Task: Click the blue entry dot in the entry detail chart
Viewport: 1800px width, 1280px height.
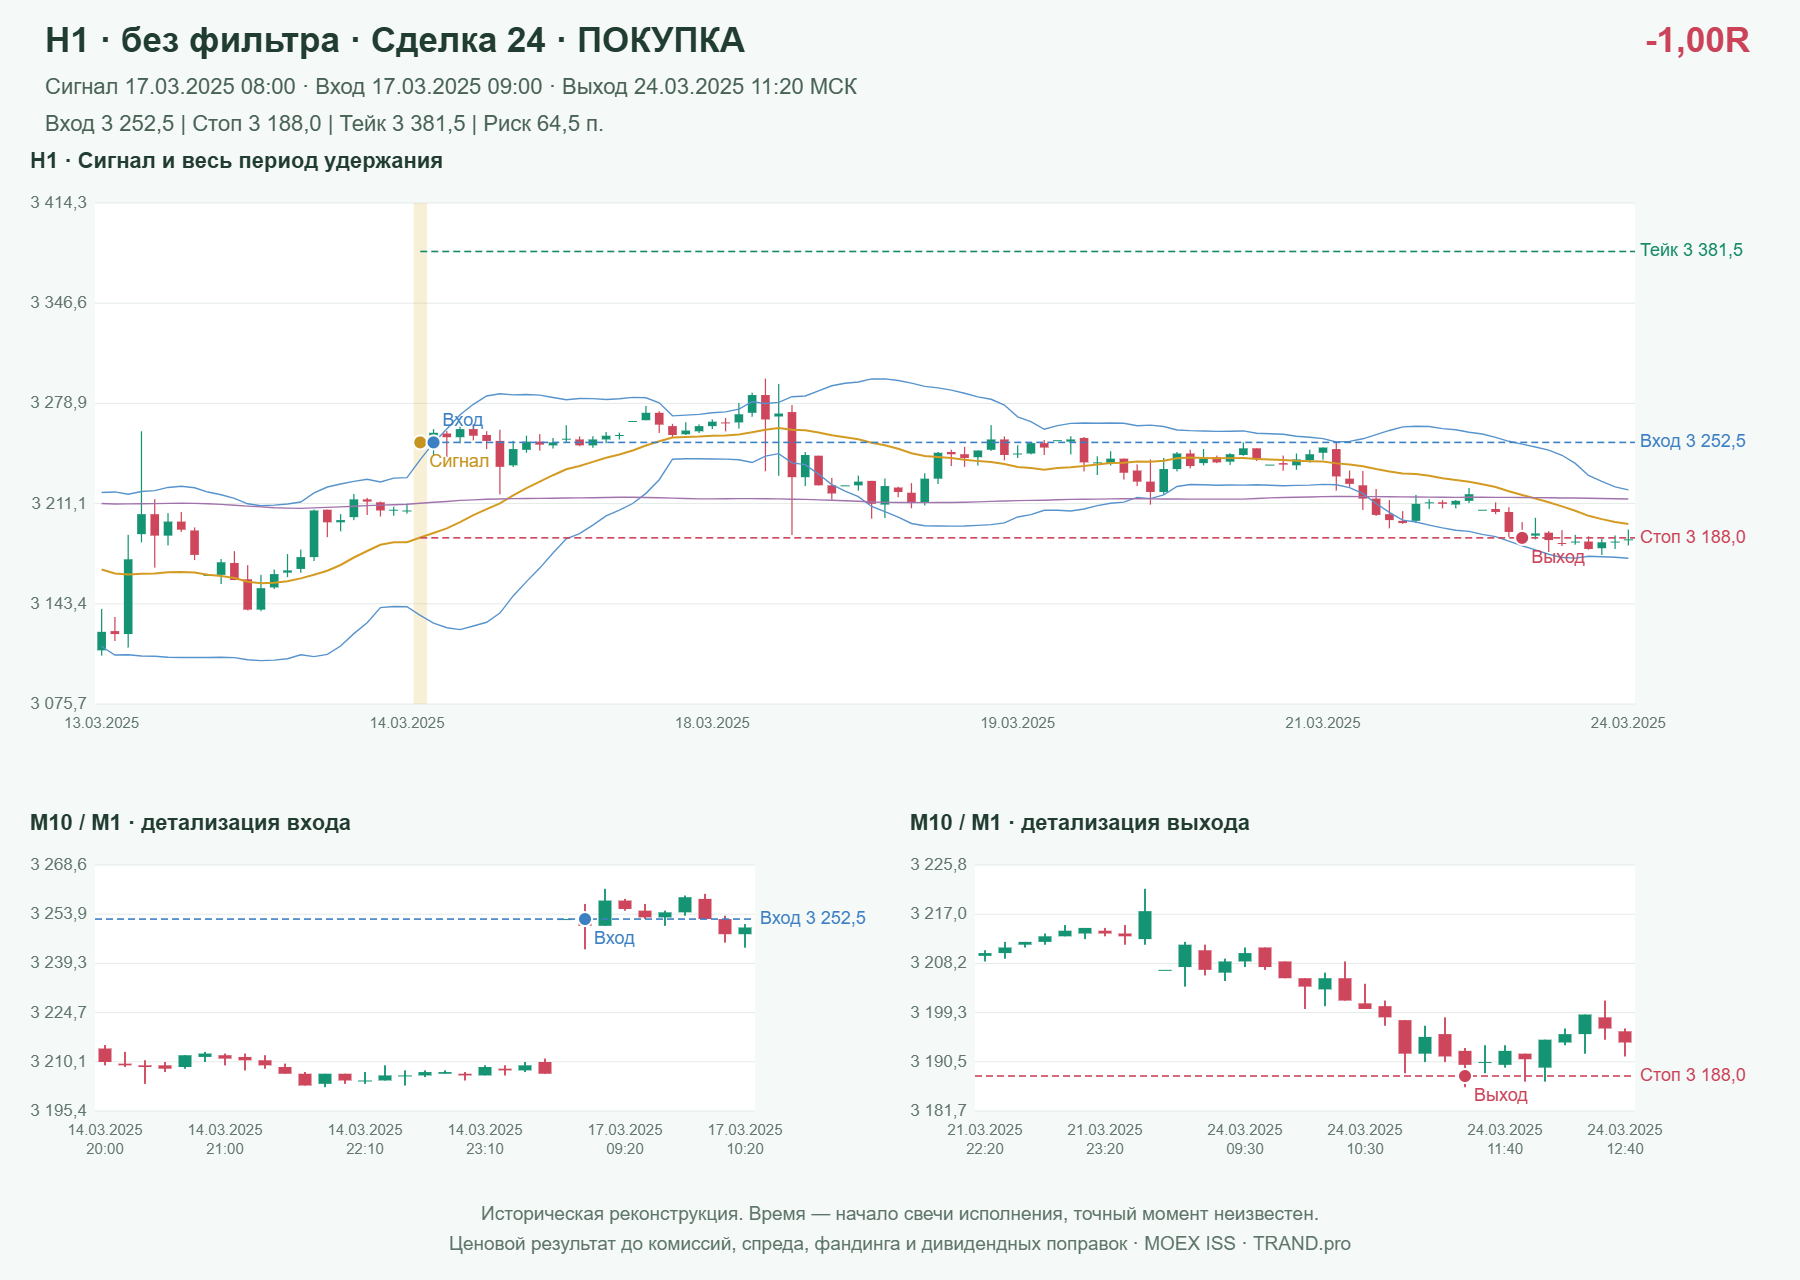Action: pos(585,919)
